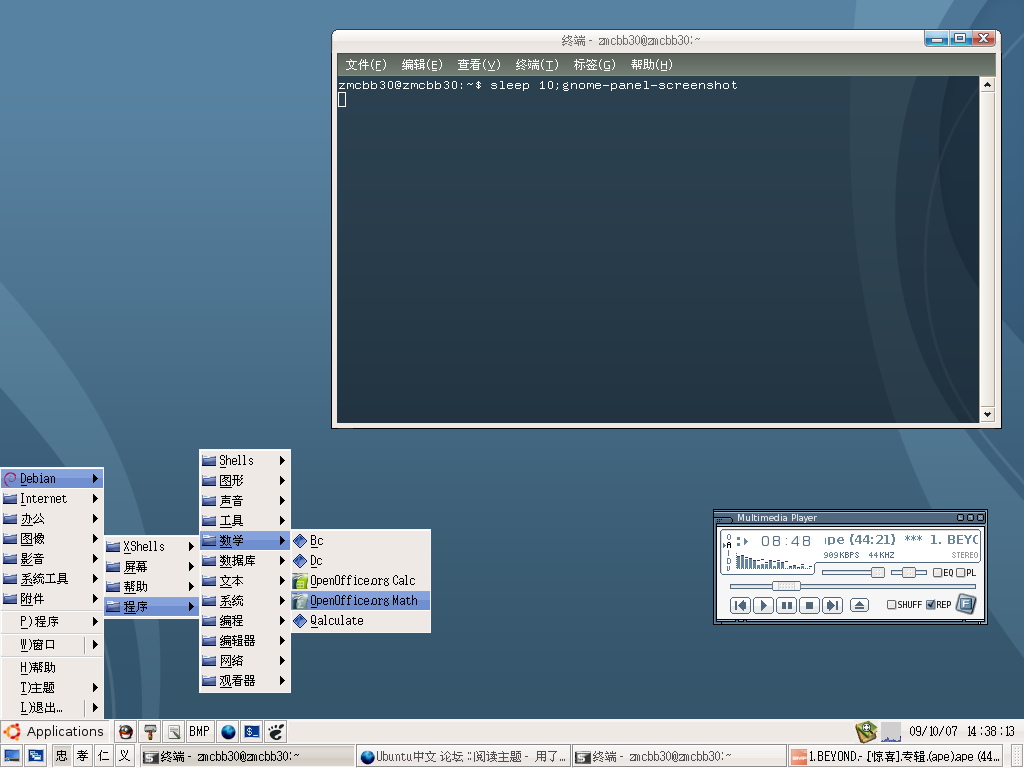Pause playback in Multimedia Player
The image size is (1024, 768).
787,605
